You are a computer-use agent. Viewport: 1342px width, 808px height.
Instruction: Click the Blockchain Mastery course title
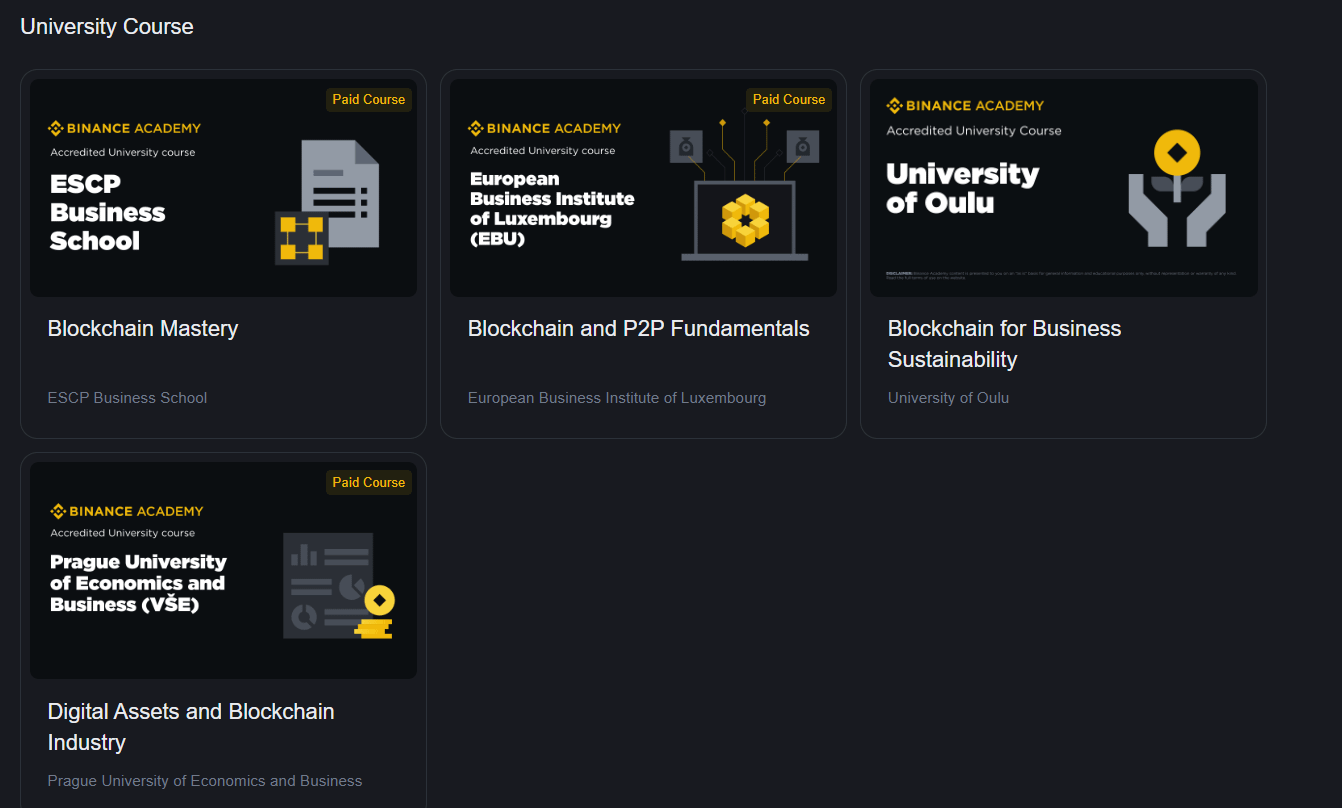click(143, 329)
